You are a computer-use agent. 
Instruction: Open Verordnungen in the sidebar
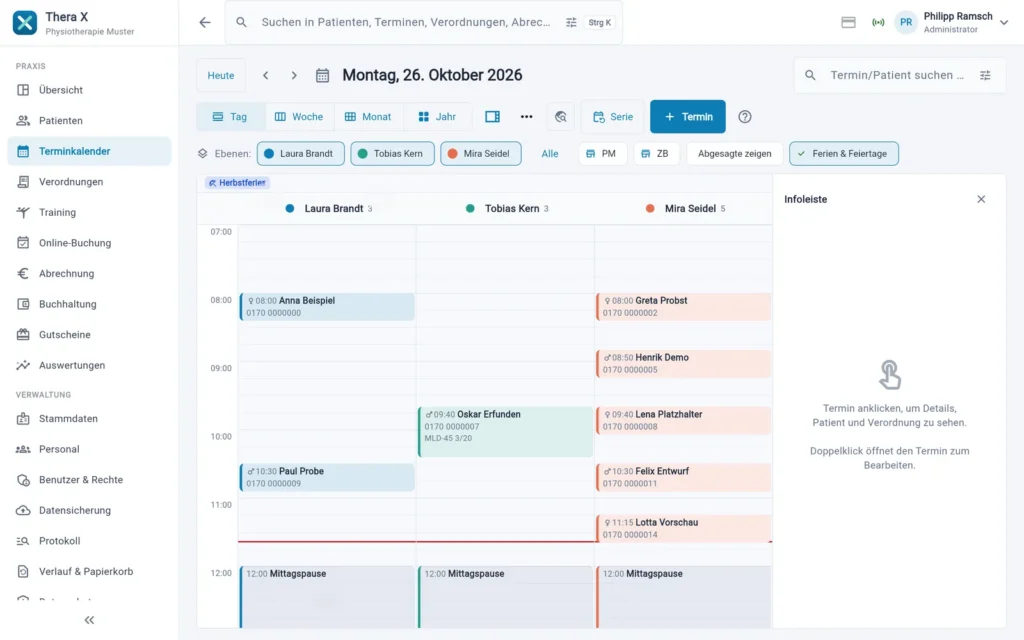pyautogui.click(x=89, y=182)
